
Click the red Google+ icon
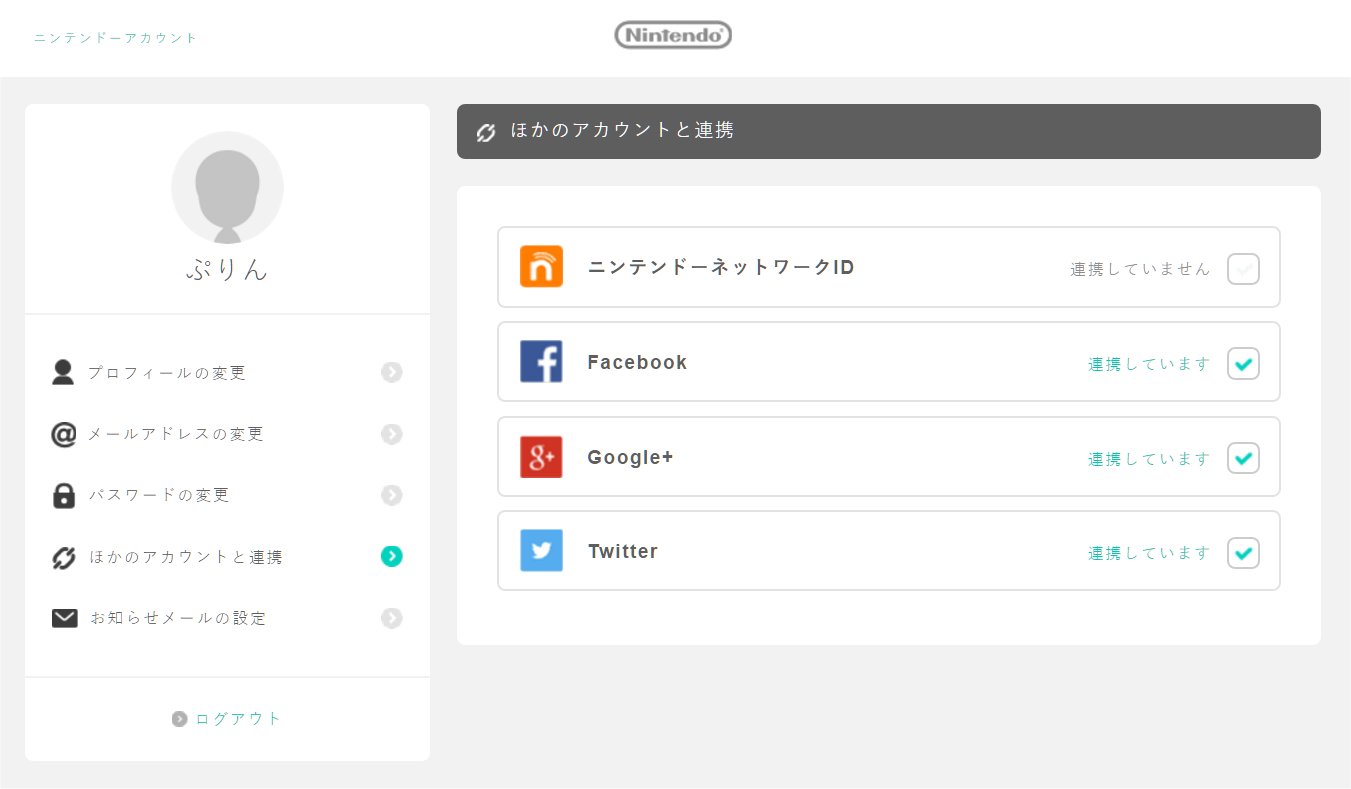pos(541,457)
